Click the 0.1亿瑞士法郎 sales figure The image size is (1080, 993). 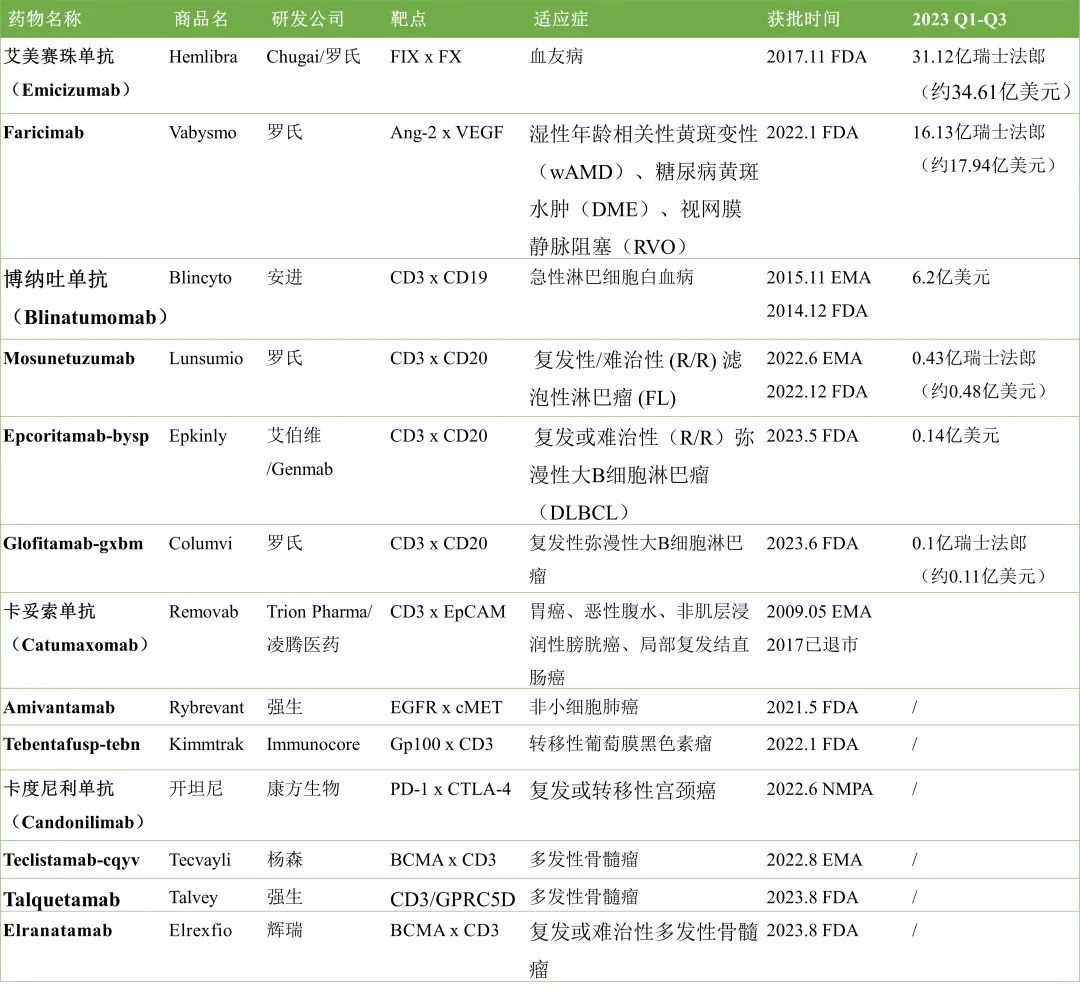tap(970, 543)
